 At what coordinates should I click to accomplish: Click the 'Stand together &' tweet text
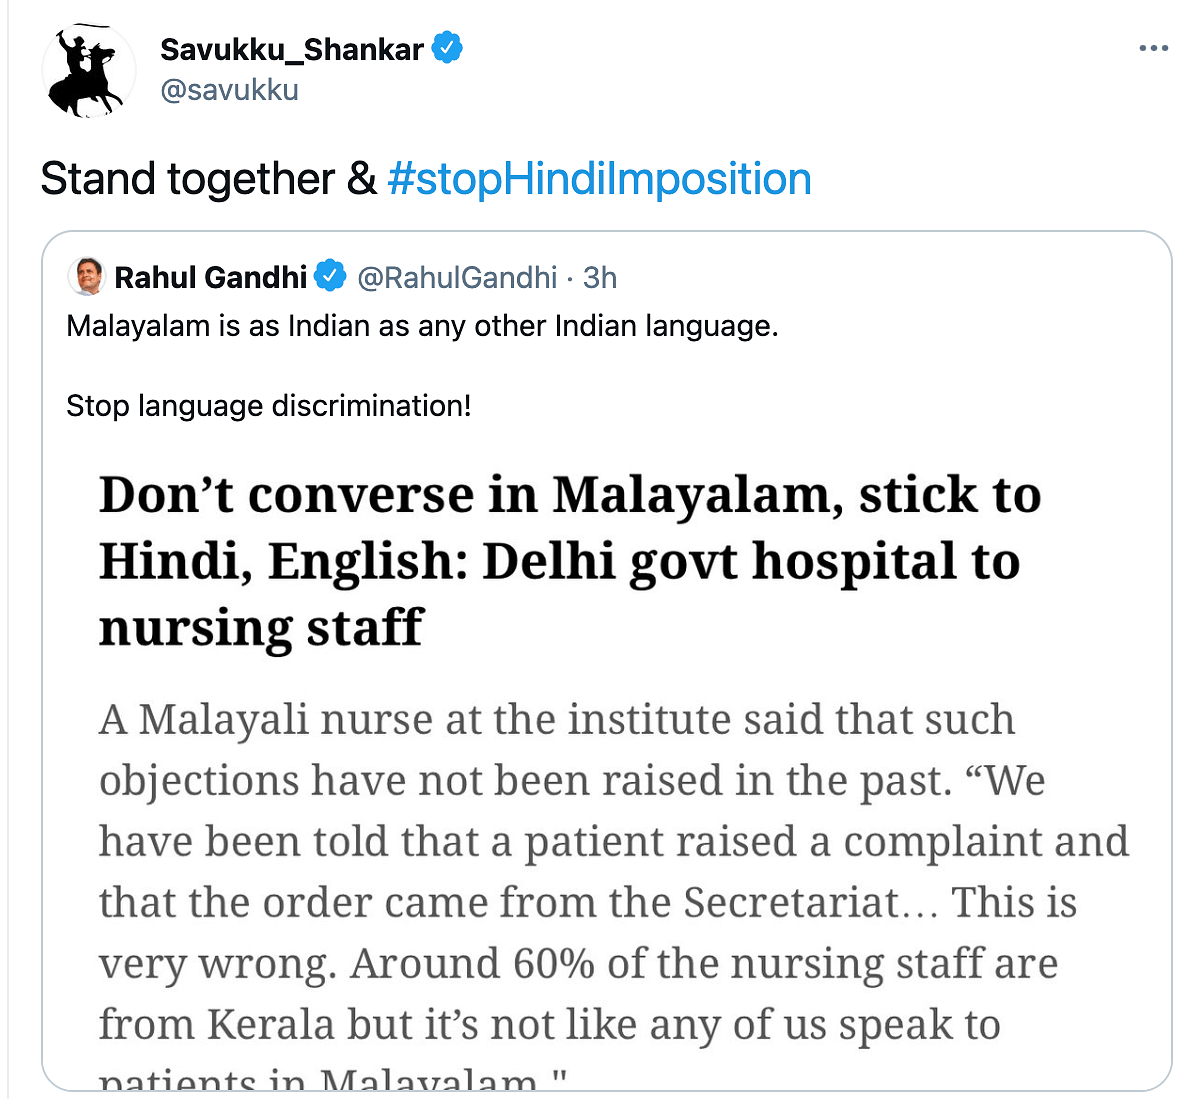tap(208, 179)
